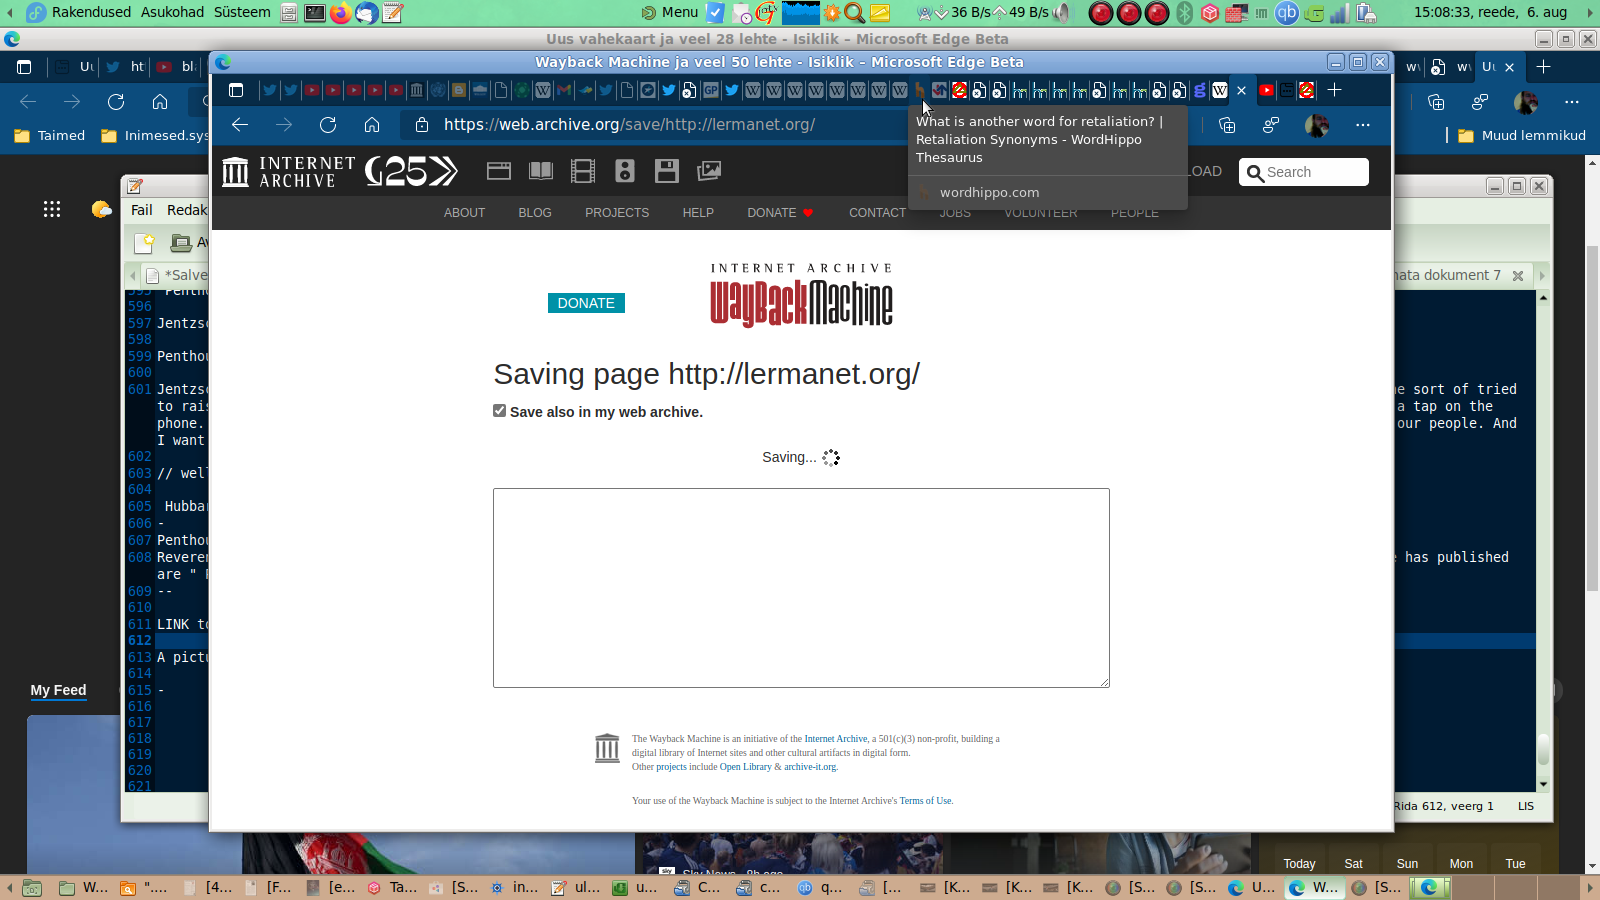The height and width of the screenshot is (900, 1600).
Task: Open the ABOUT menu link
Action: point(464,213)
